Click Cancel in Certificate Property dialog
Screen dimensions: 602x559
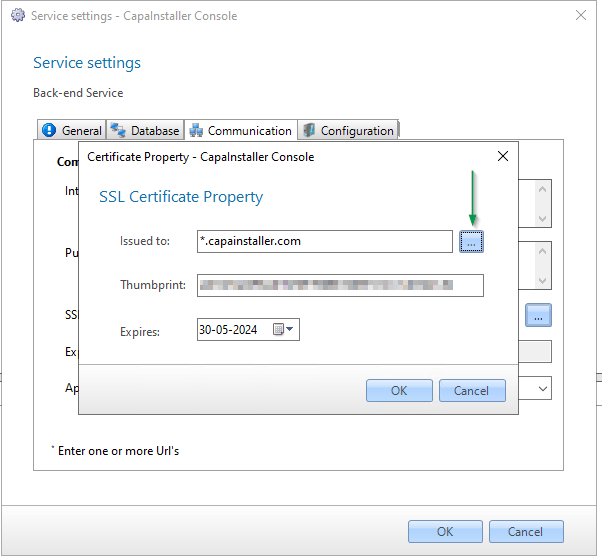click(472, 391)
